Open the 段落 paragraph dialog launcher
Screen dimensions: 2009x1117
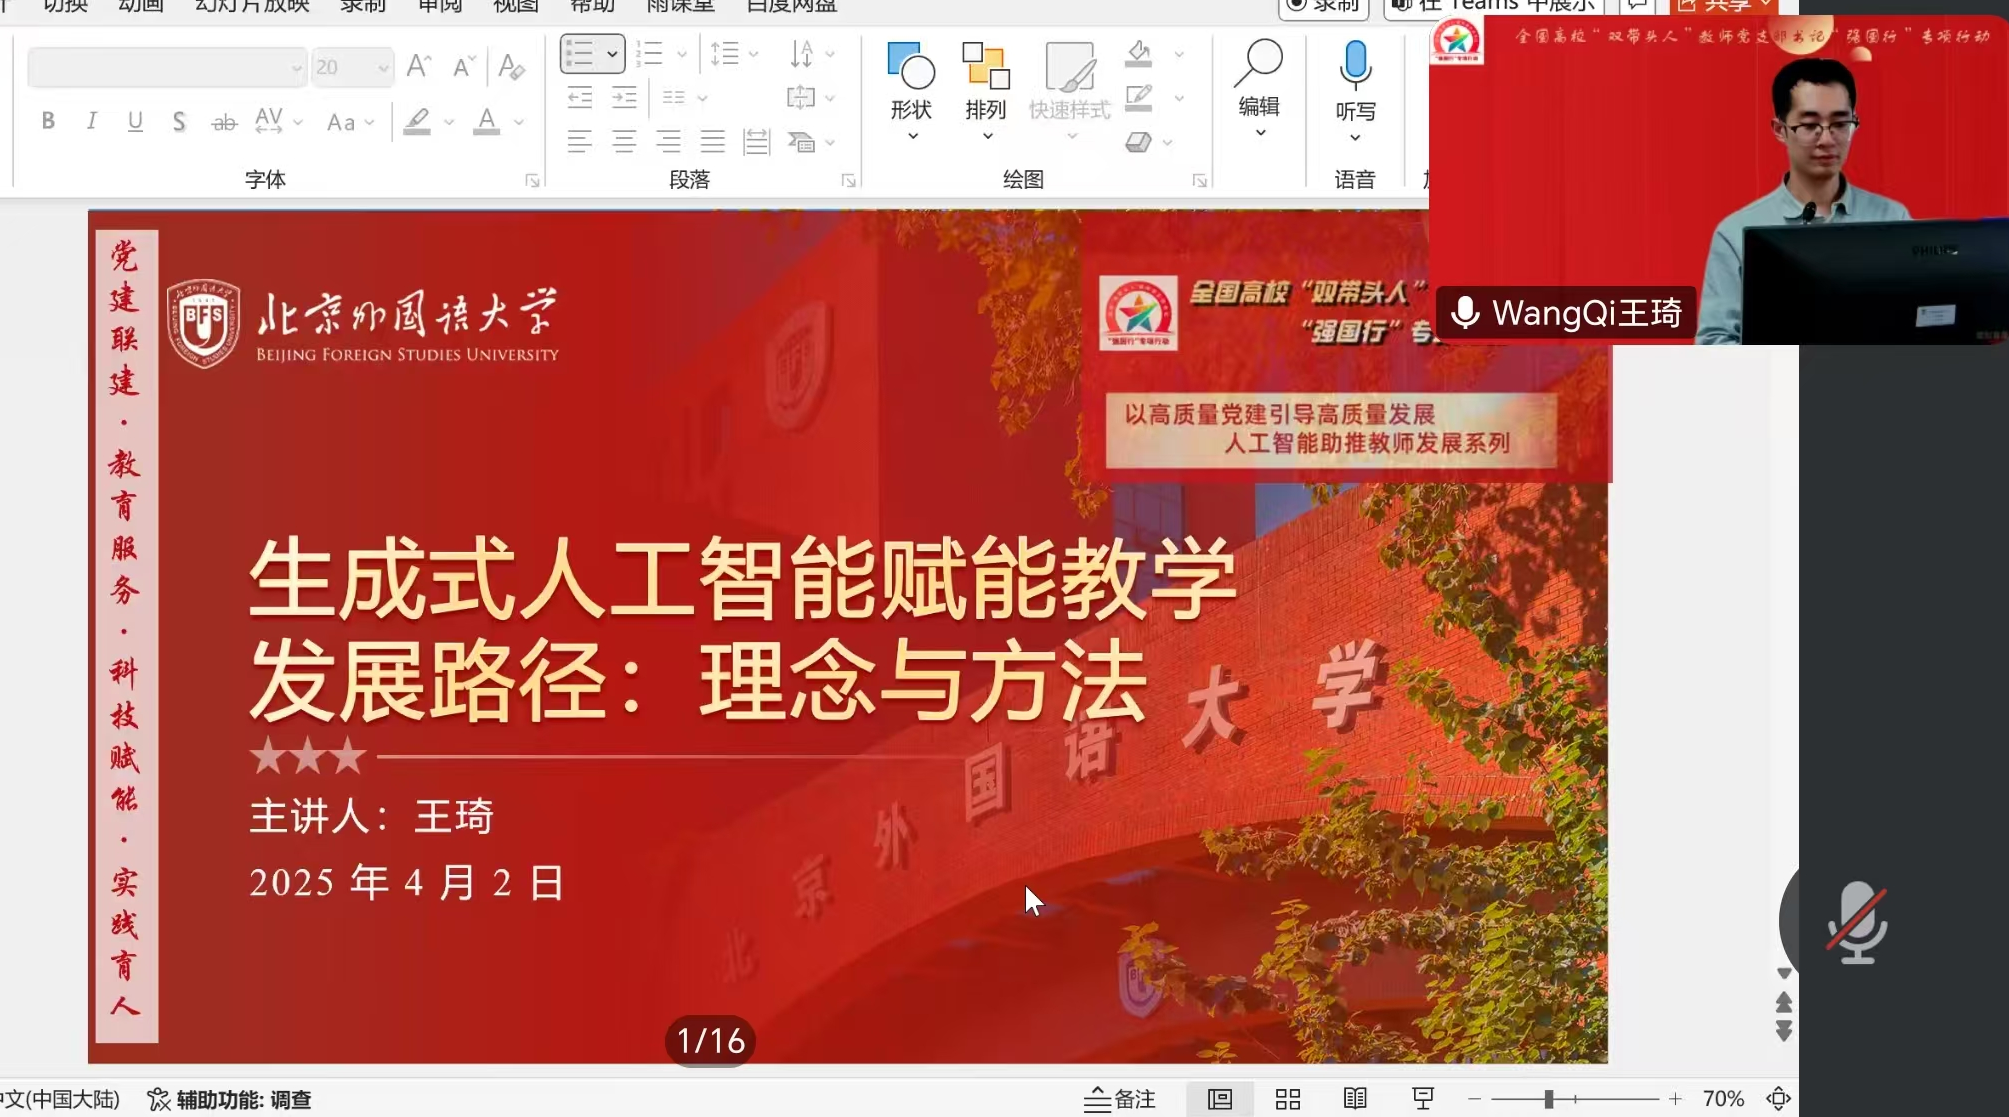[x=848, y=180]
